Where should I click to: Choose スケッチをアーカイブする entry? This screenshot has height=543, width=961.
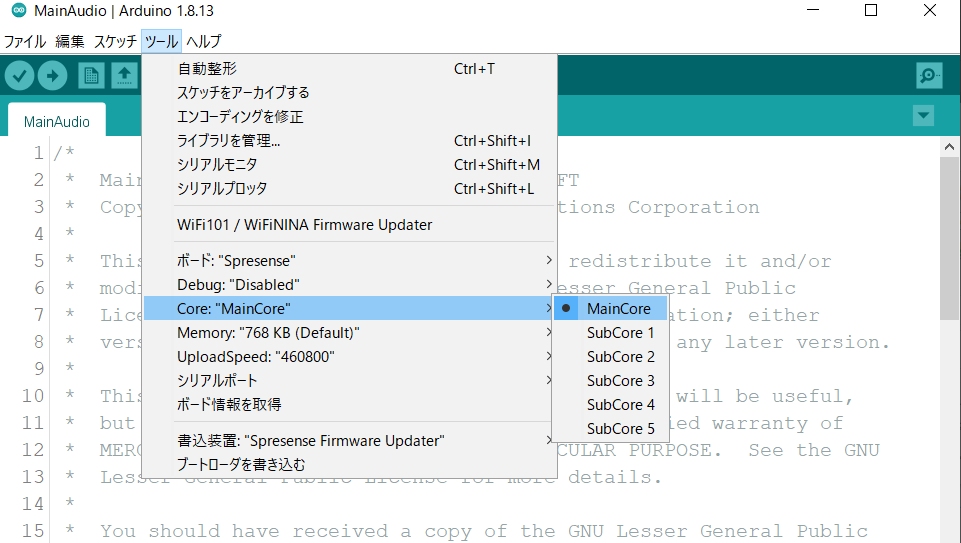[350, 93]
